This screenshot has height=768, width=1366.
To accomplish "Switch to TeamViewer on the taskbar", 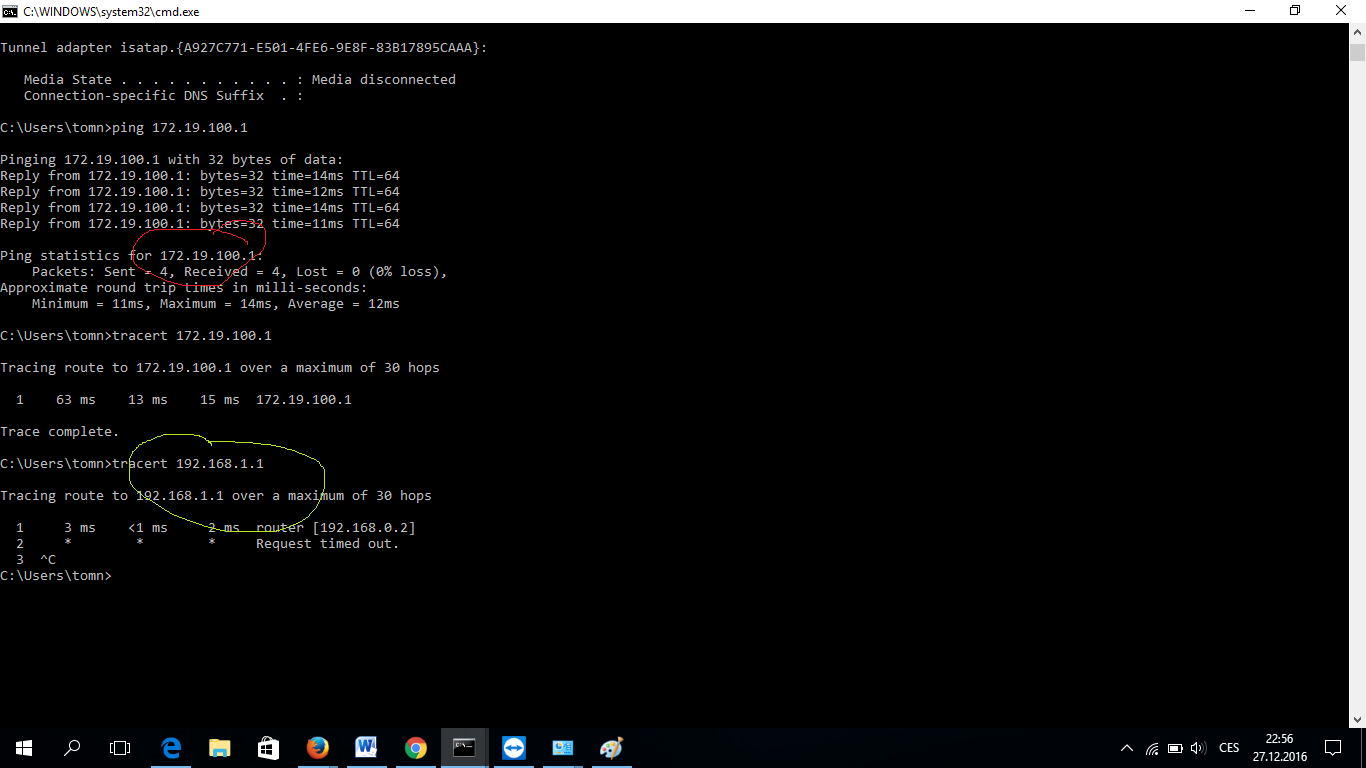I will point(513,748).
